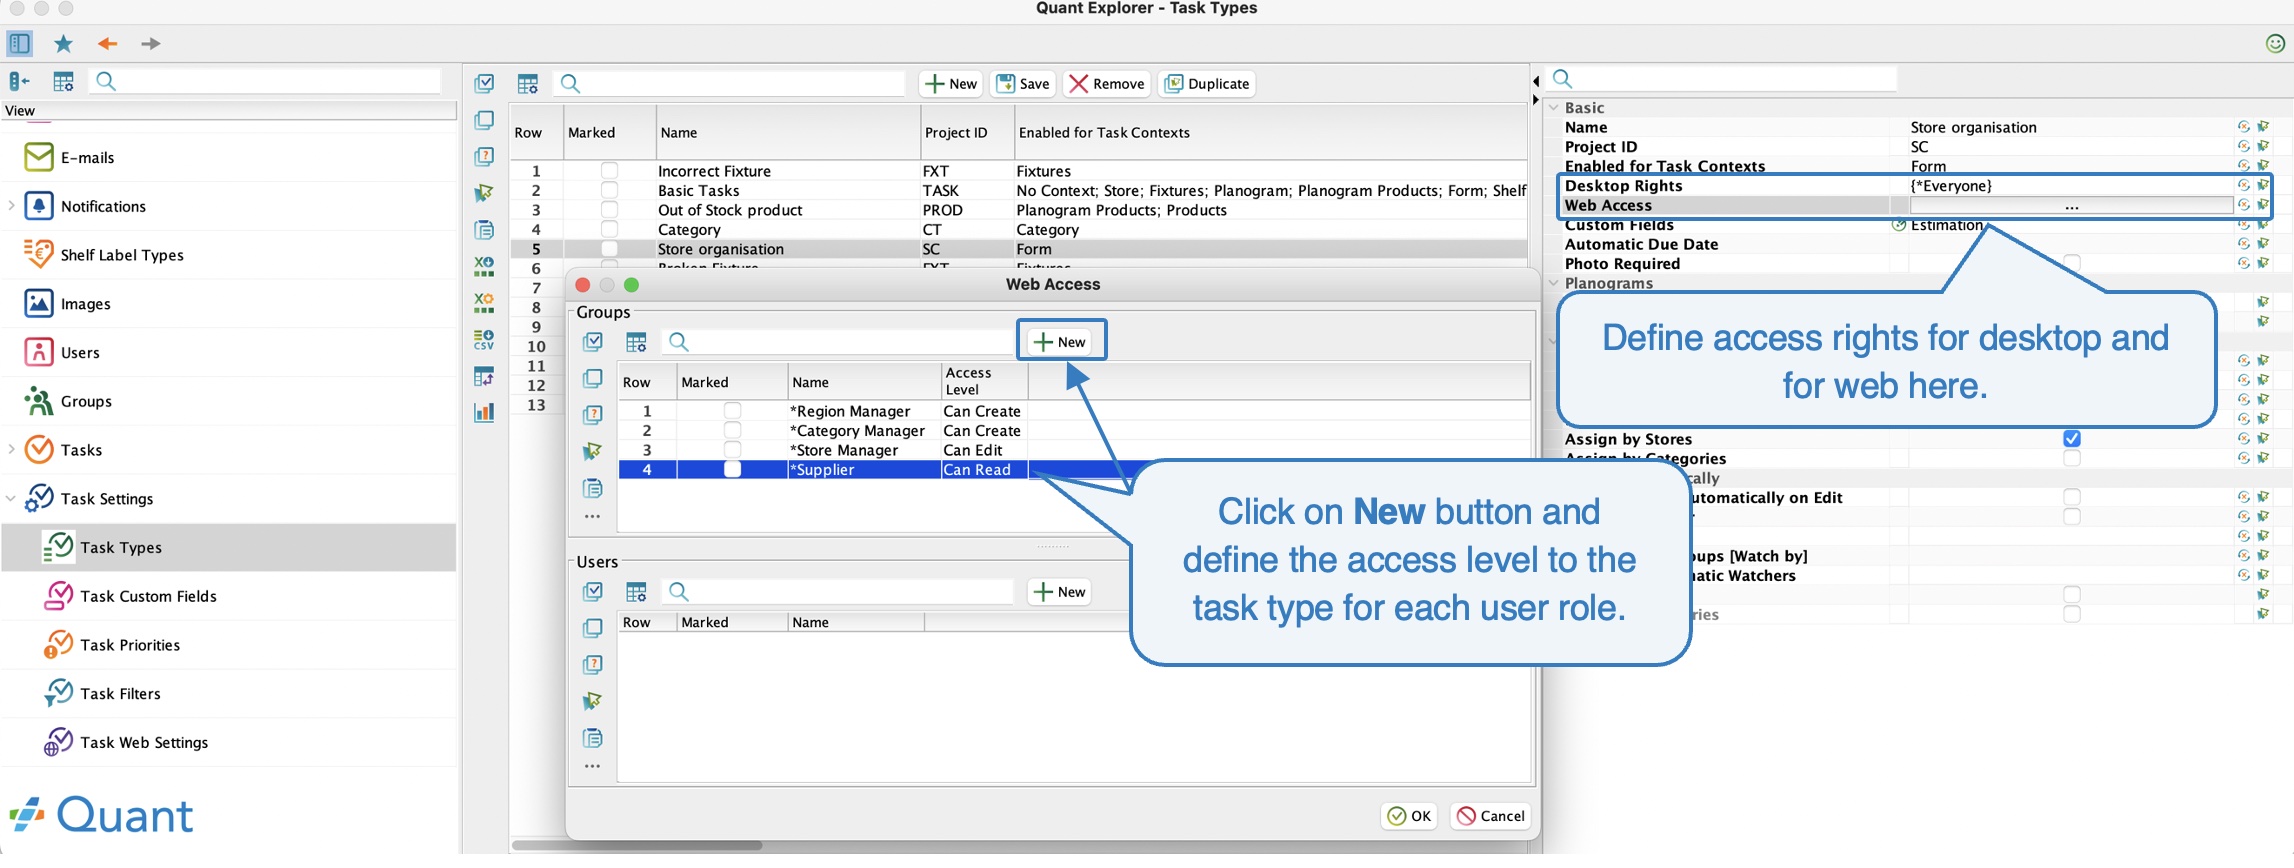Toggle the sidebar panel icon in top toolbar
2294x868 pixels.
tap(19, 43)
